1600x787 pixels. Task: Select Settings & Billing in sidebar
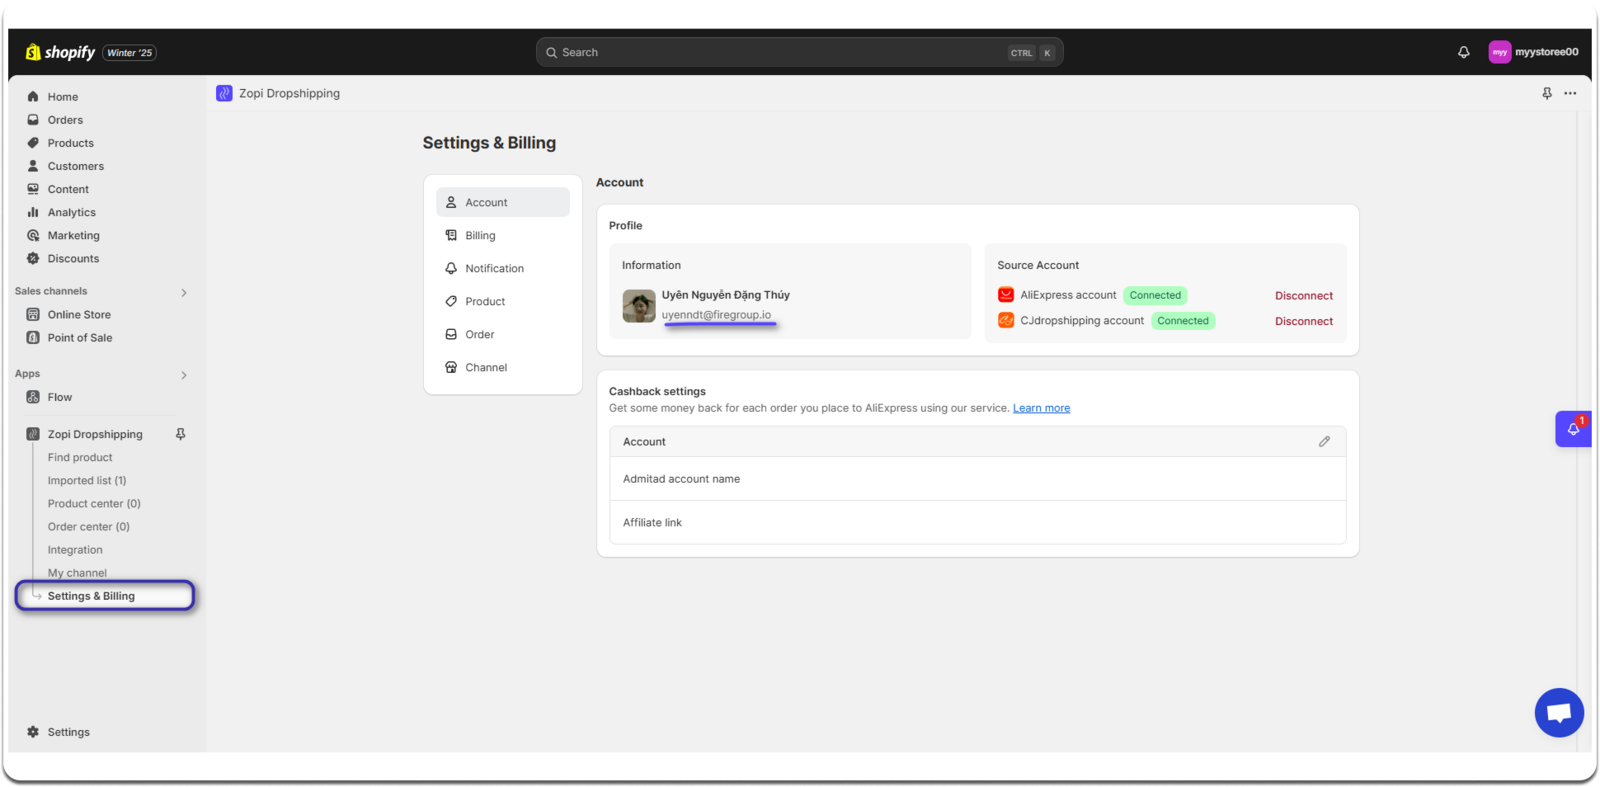click(x=105, y=596)
